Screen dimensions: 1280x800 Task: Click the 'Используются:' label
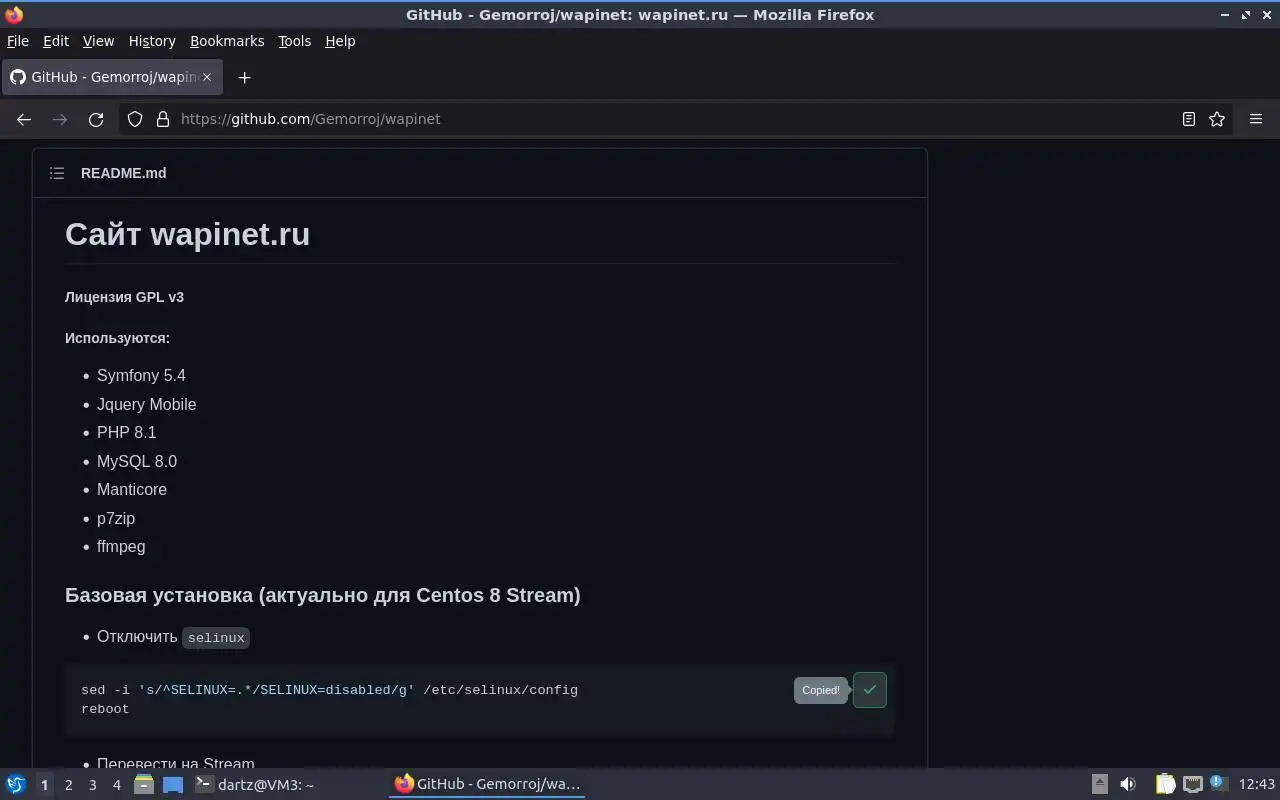point(117,338)
